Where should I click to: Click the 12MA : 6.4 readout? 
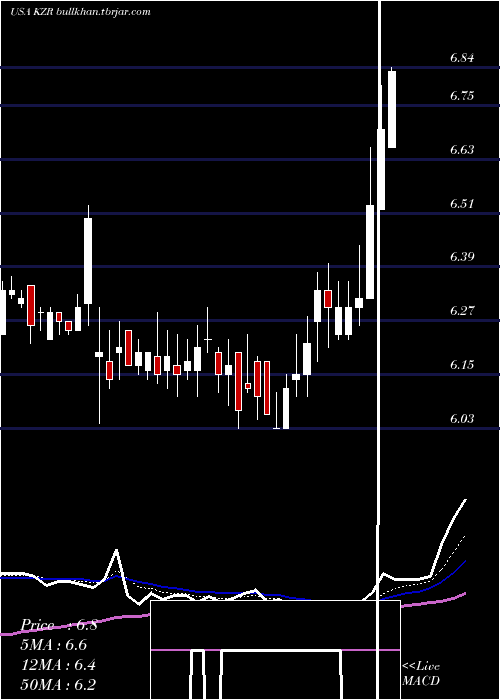point(58,665)
